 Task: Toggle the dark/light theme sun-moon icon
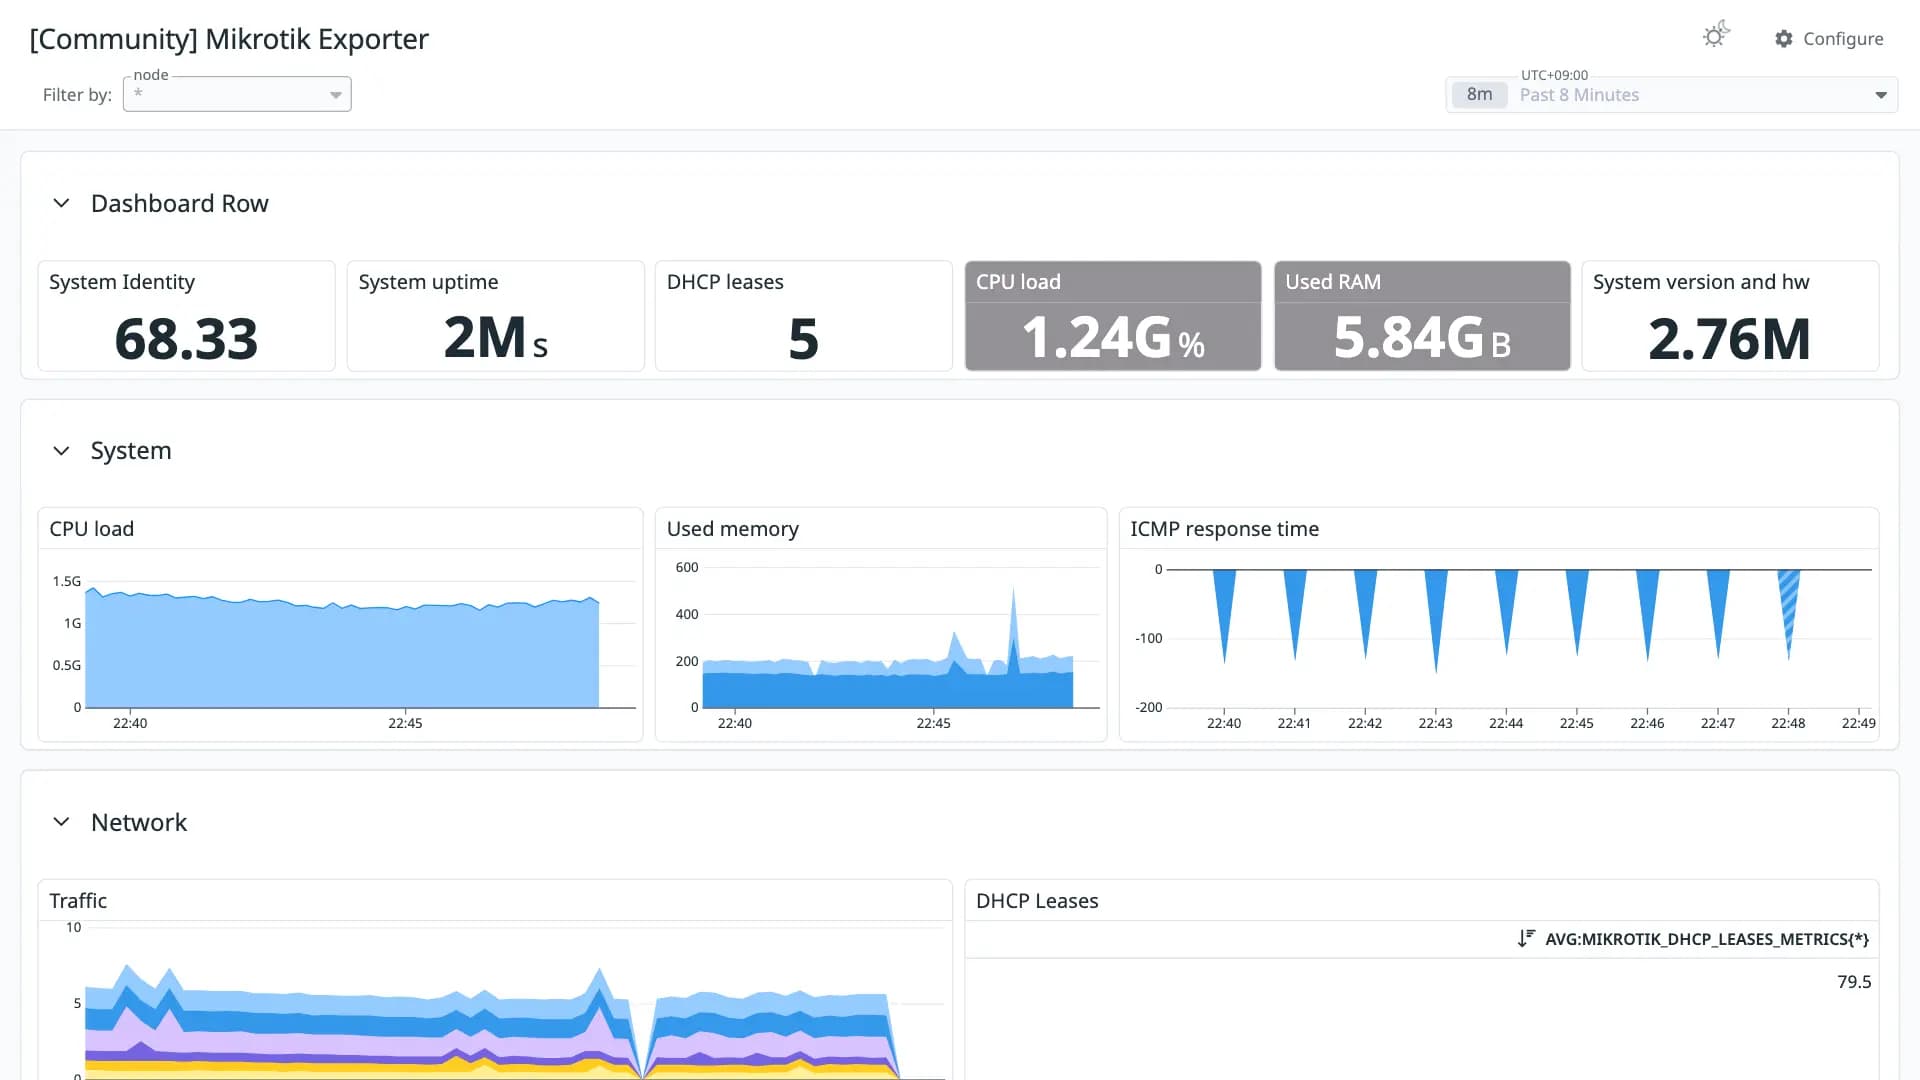(x=1716, y=36)
